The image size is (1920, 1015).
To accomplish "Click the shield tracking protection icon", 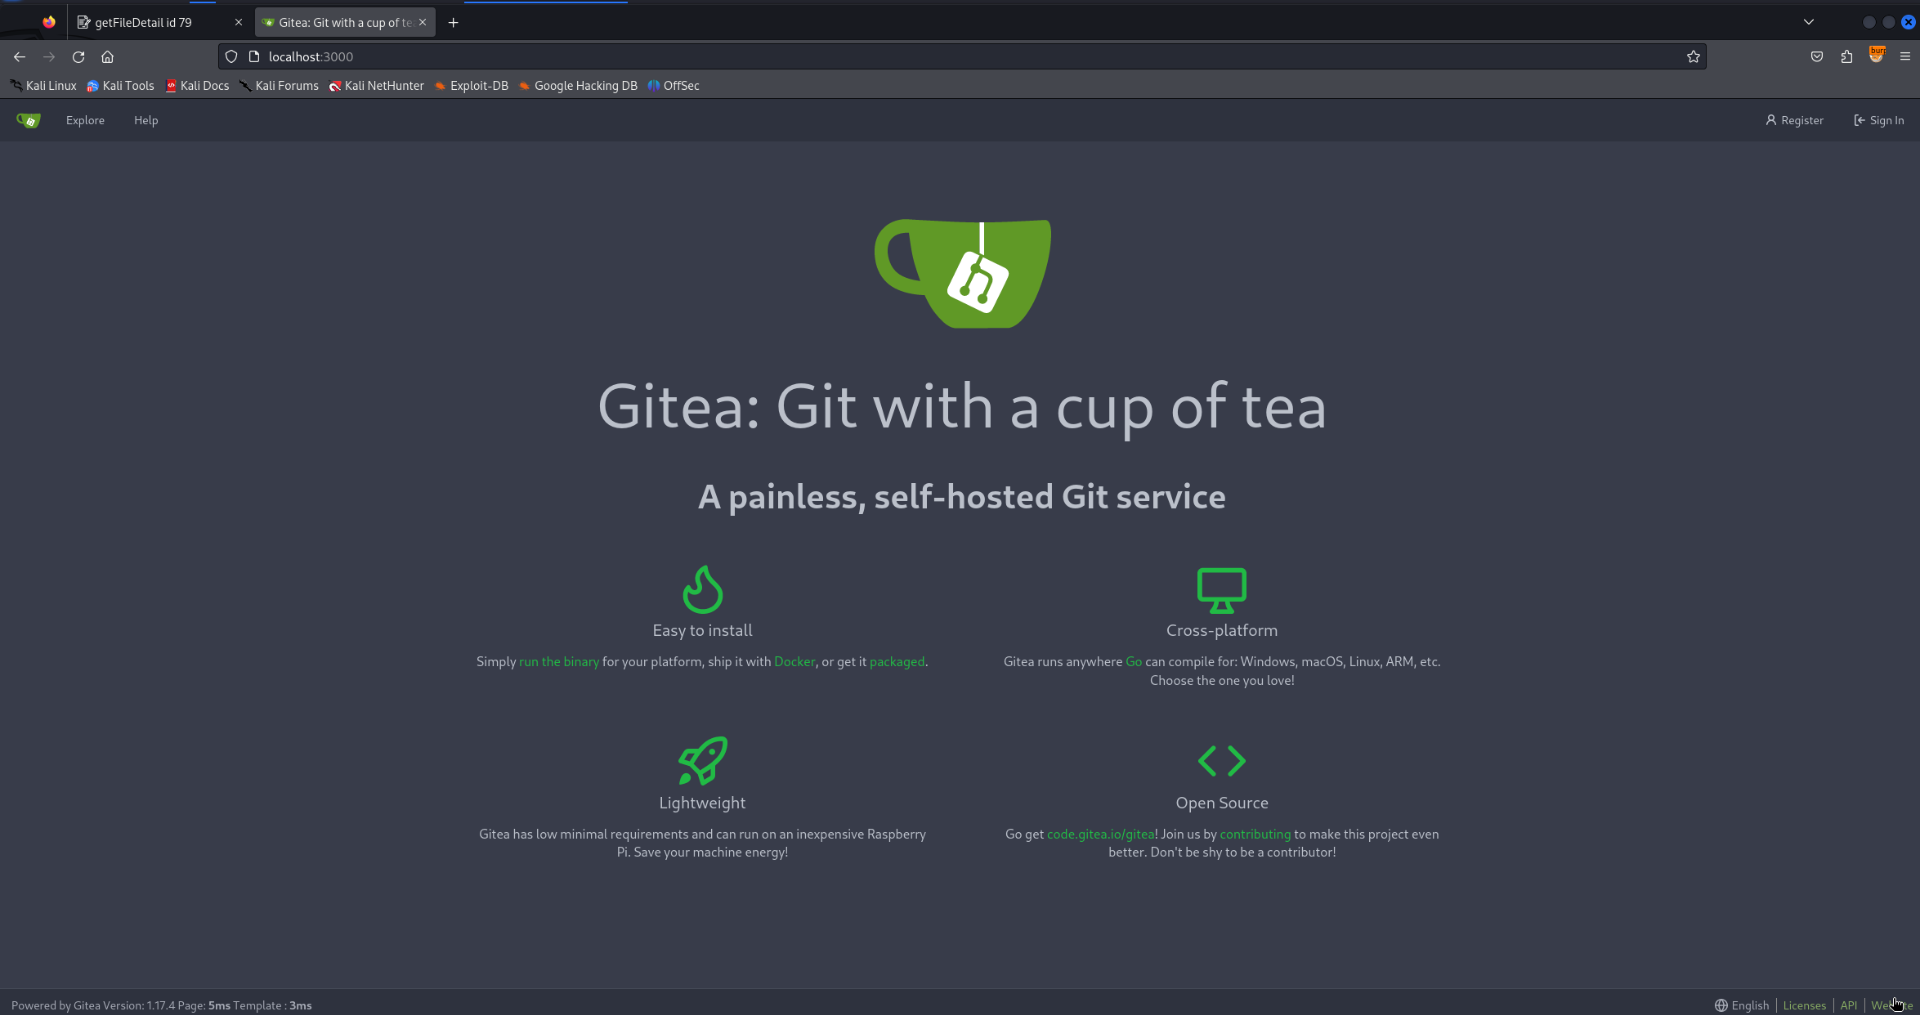I will tap(231, 57).
